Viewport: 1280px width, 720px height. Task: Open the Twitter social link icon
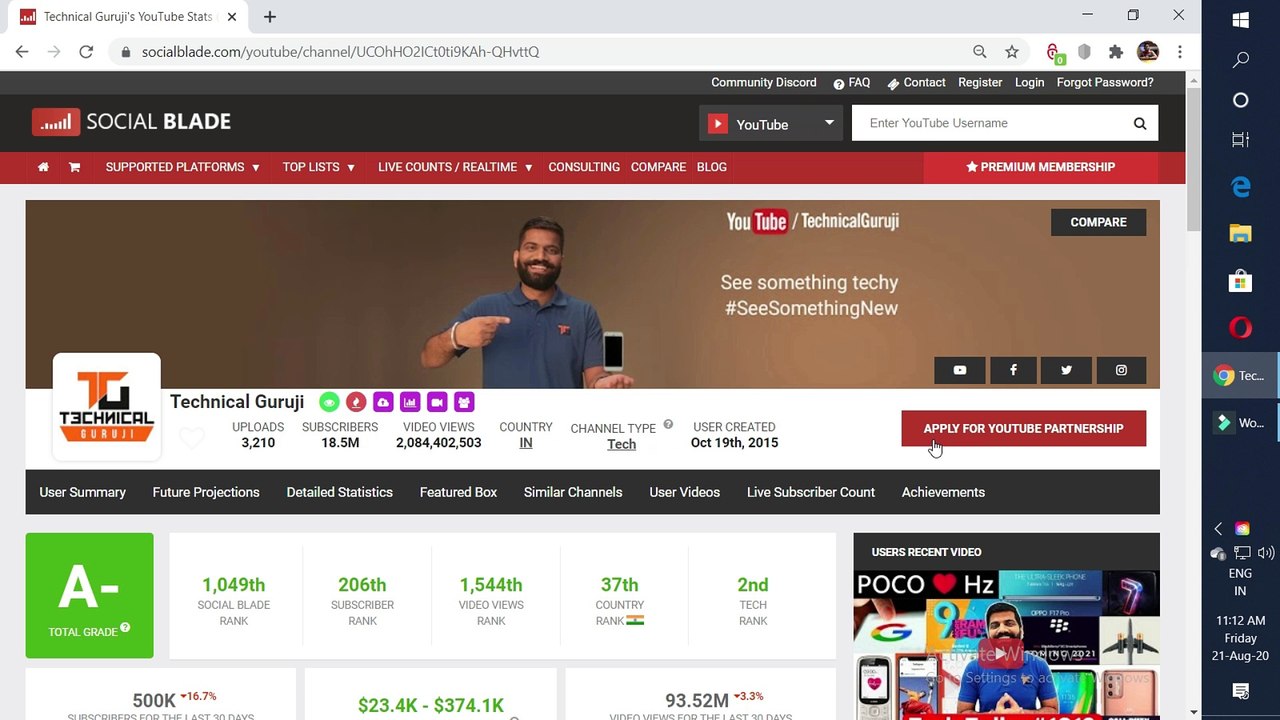tap(1066, 370)
